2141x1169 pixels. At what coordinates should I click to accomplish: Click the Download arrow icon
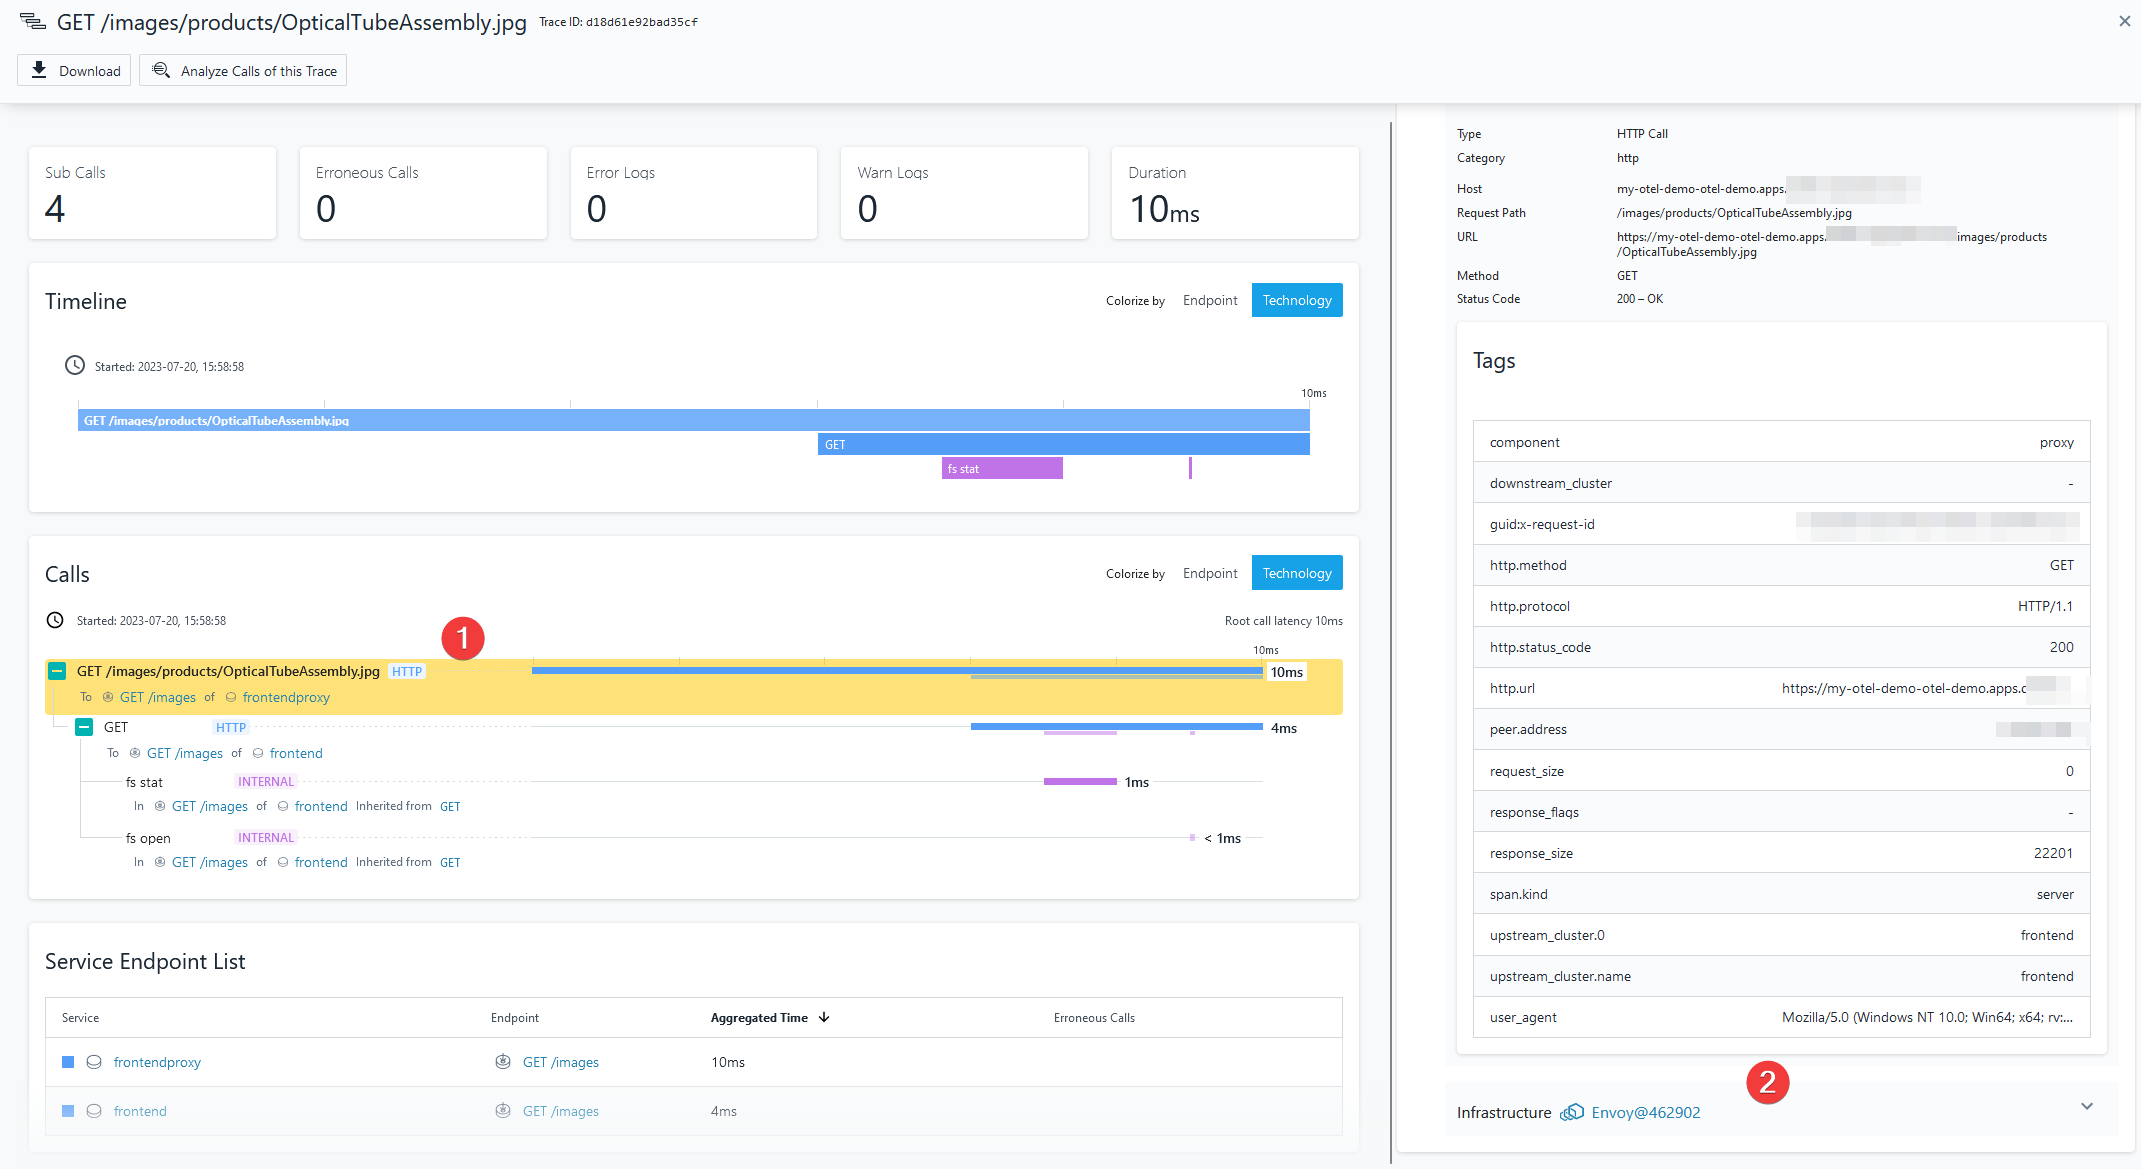click(x=39, y=70)
